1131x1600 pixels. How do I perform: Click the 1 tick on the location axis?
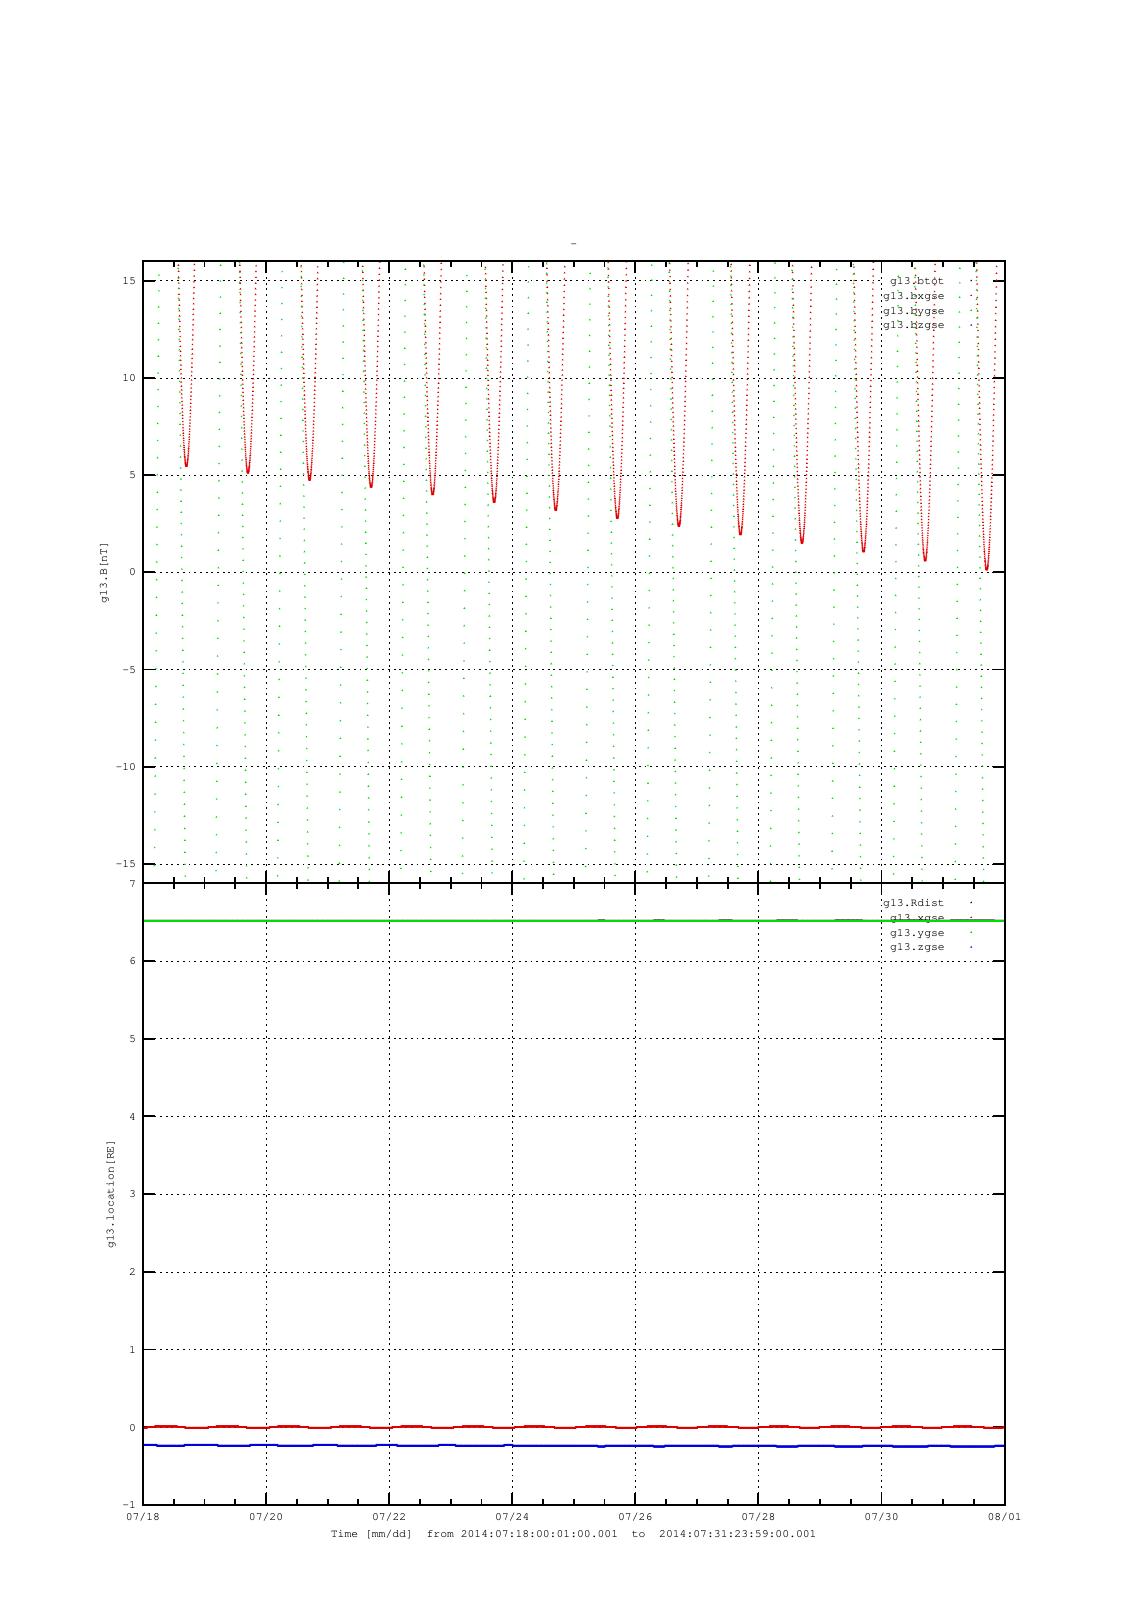point(132,1350)
